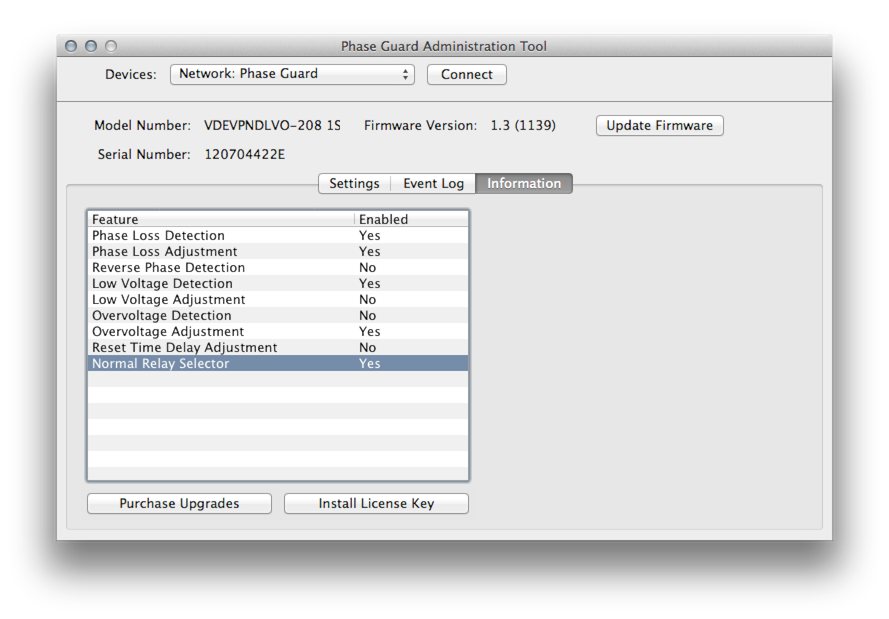Open the Devices dropdown

click(x=292, y=74)
